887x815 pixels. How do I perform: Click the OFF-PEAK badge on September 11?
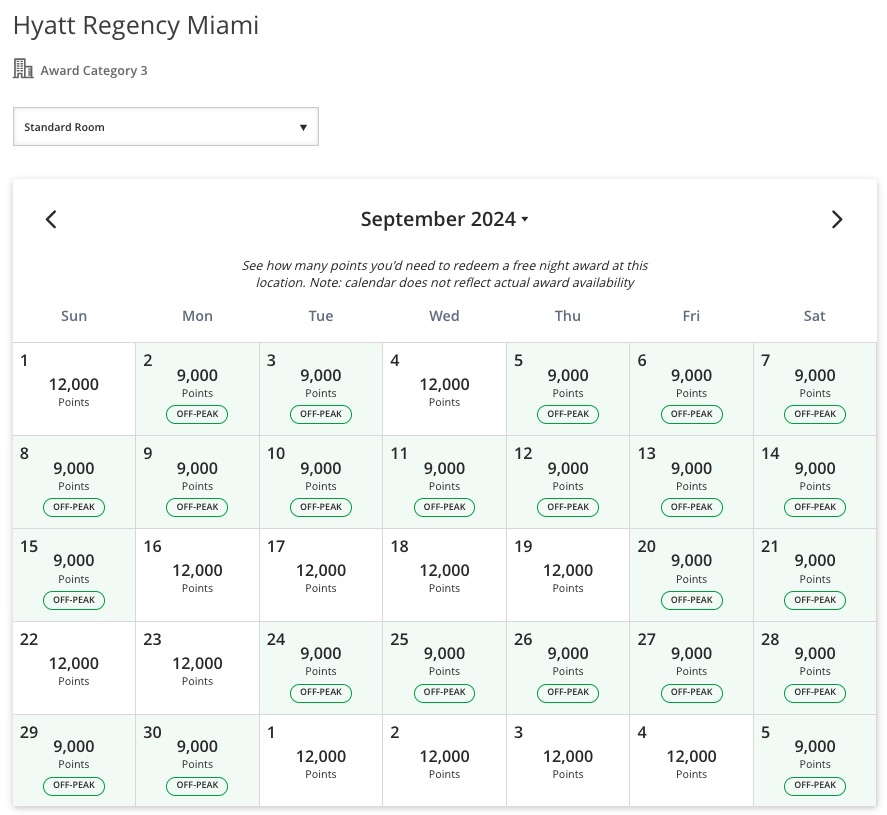click(x=444, y=507)
